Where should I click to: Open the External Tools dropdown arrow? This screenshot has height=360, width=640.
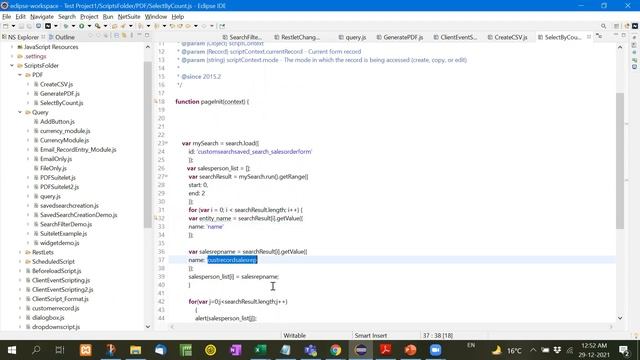[105, 26]
